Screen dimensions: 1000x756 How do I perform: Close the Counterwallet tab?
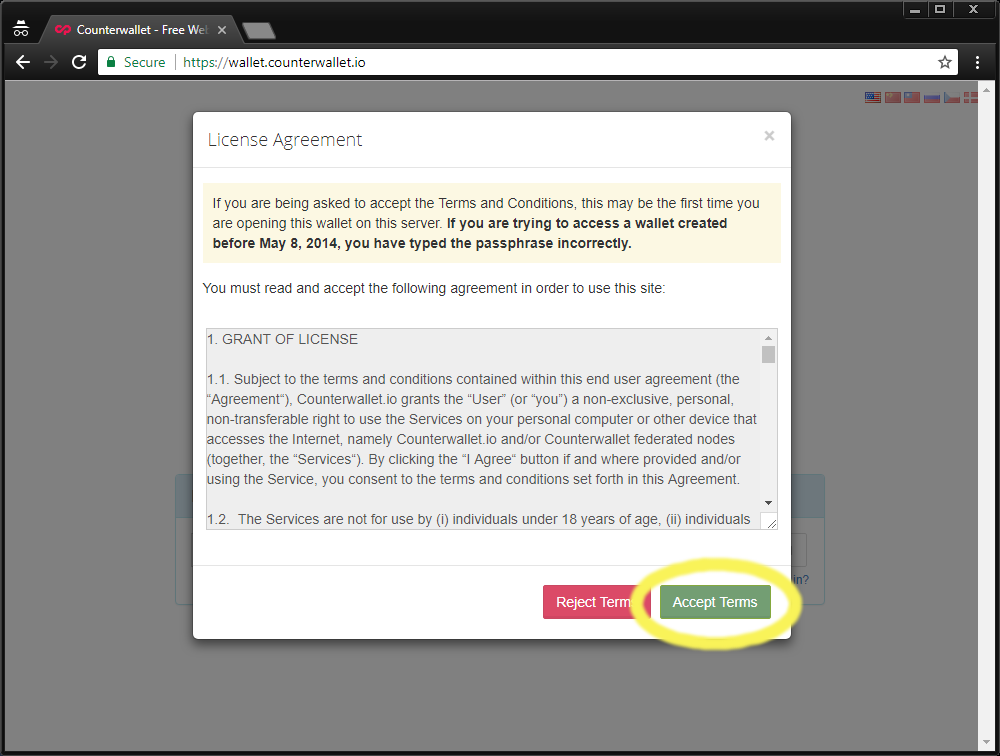[x=222, y=30]
